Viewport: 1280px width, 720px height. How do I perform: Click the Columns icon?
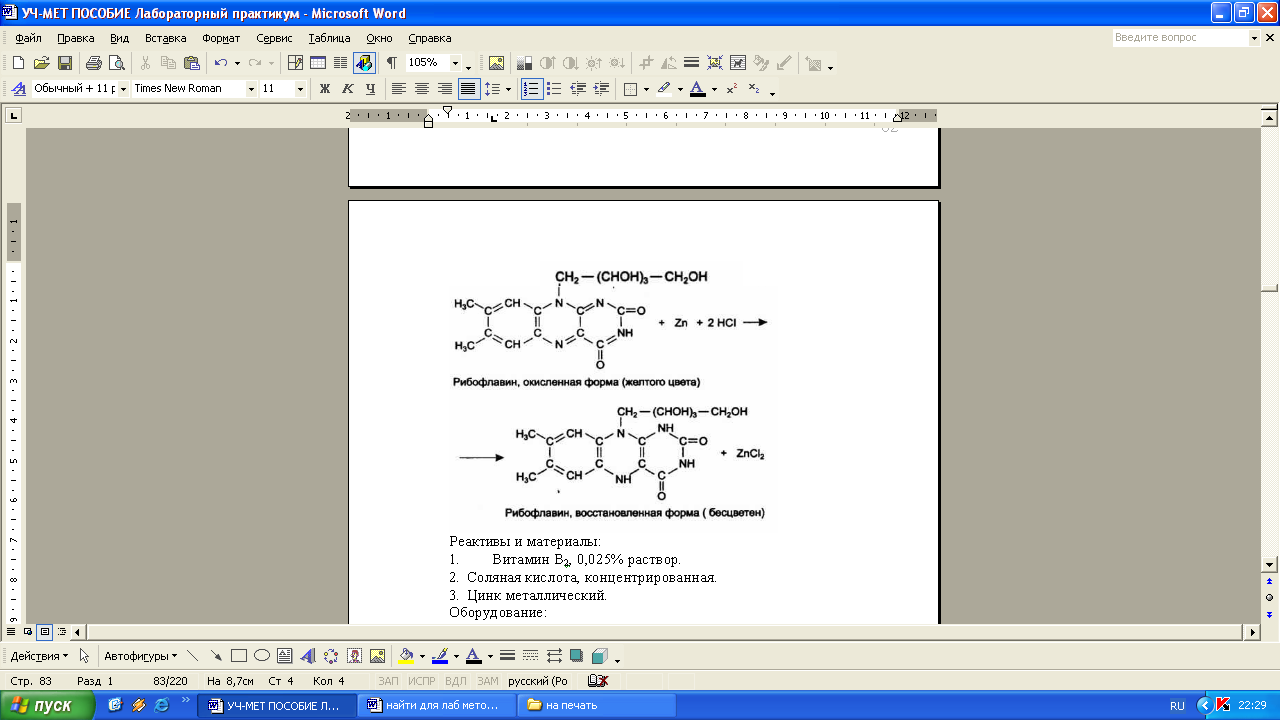340,63
